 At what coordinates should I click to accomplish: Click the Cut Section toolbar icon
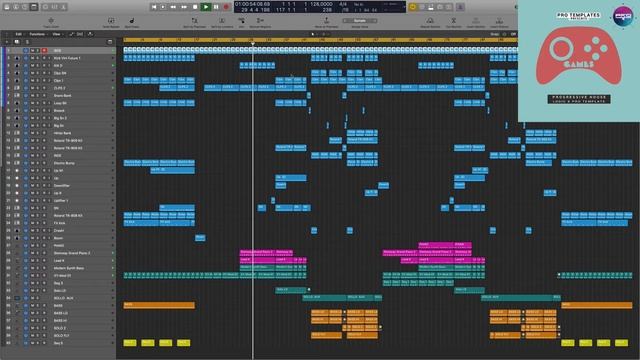pyautogui.click(x=453, y=22)
